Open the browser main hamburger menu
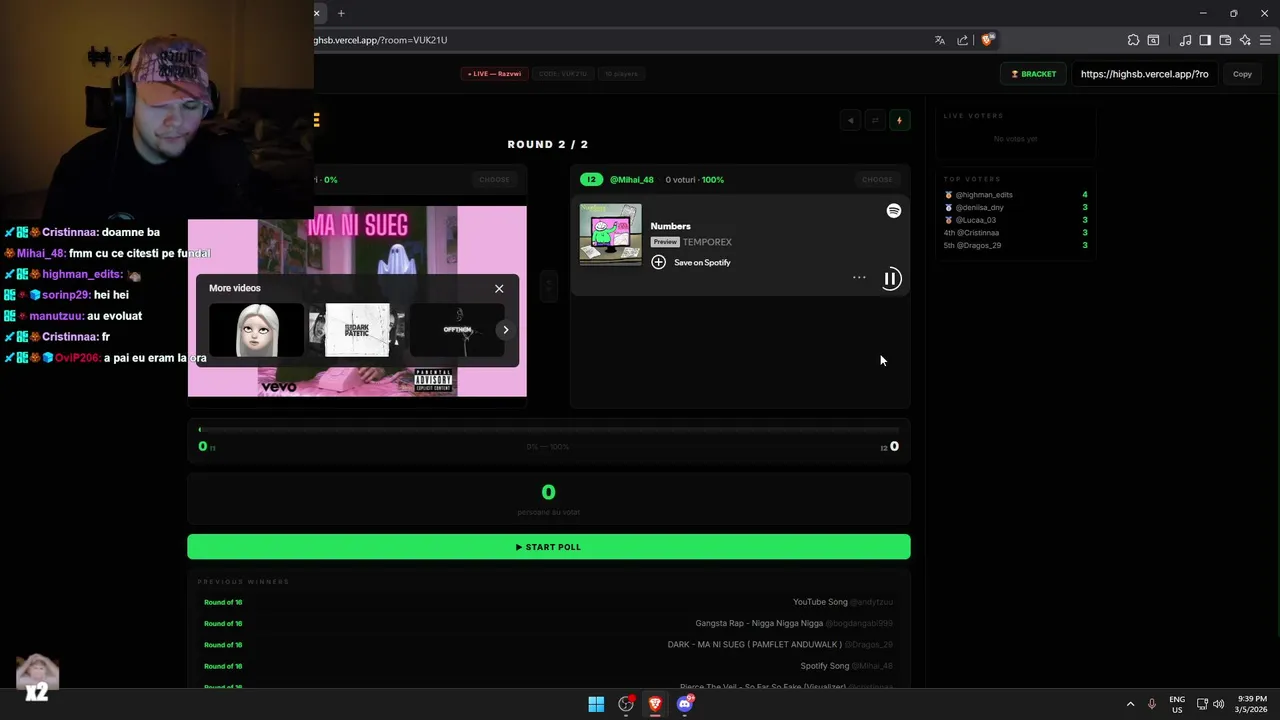The width and height of the screenshot is (1280, 720). click(1266, 40)
